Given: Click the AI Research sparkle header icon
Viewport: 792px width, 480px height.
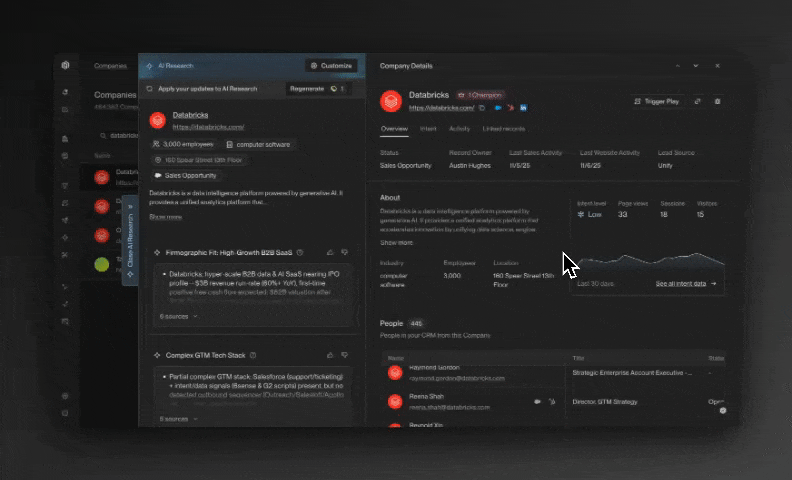Looking at the screenshot, I should click(149, 66).
